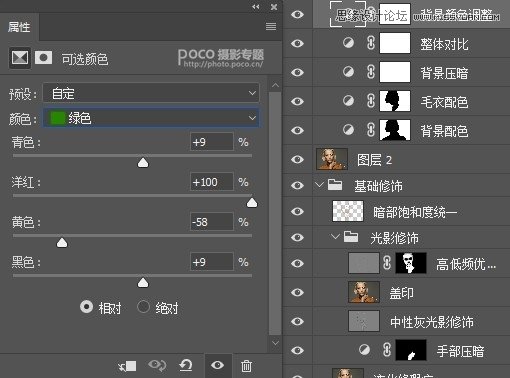Hide the 高低频优 layer
Screen dimensions: 510x378
coord(297,263)
